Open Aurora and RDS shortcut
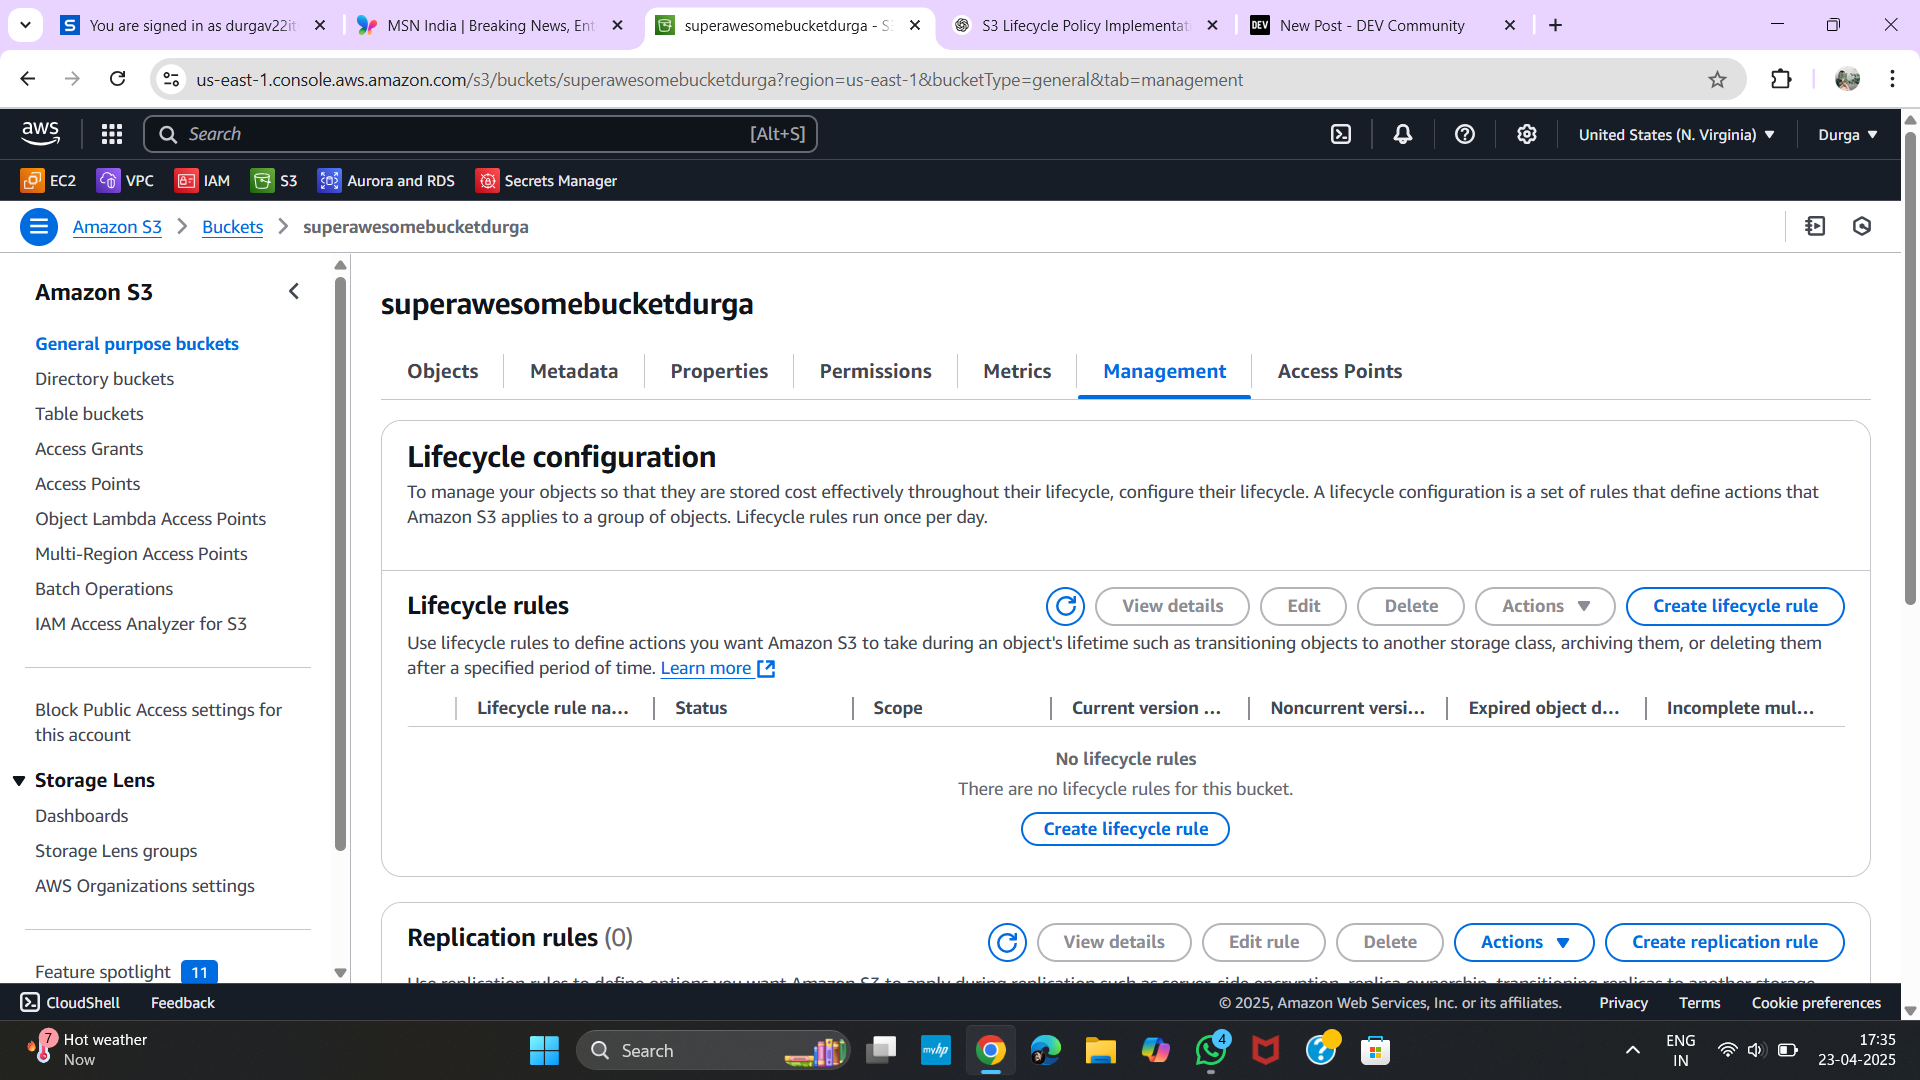The height and width of the screenshot is (1080, 1920). 387,181
